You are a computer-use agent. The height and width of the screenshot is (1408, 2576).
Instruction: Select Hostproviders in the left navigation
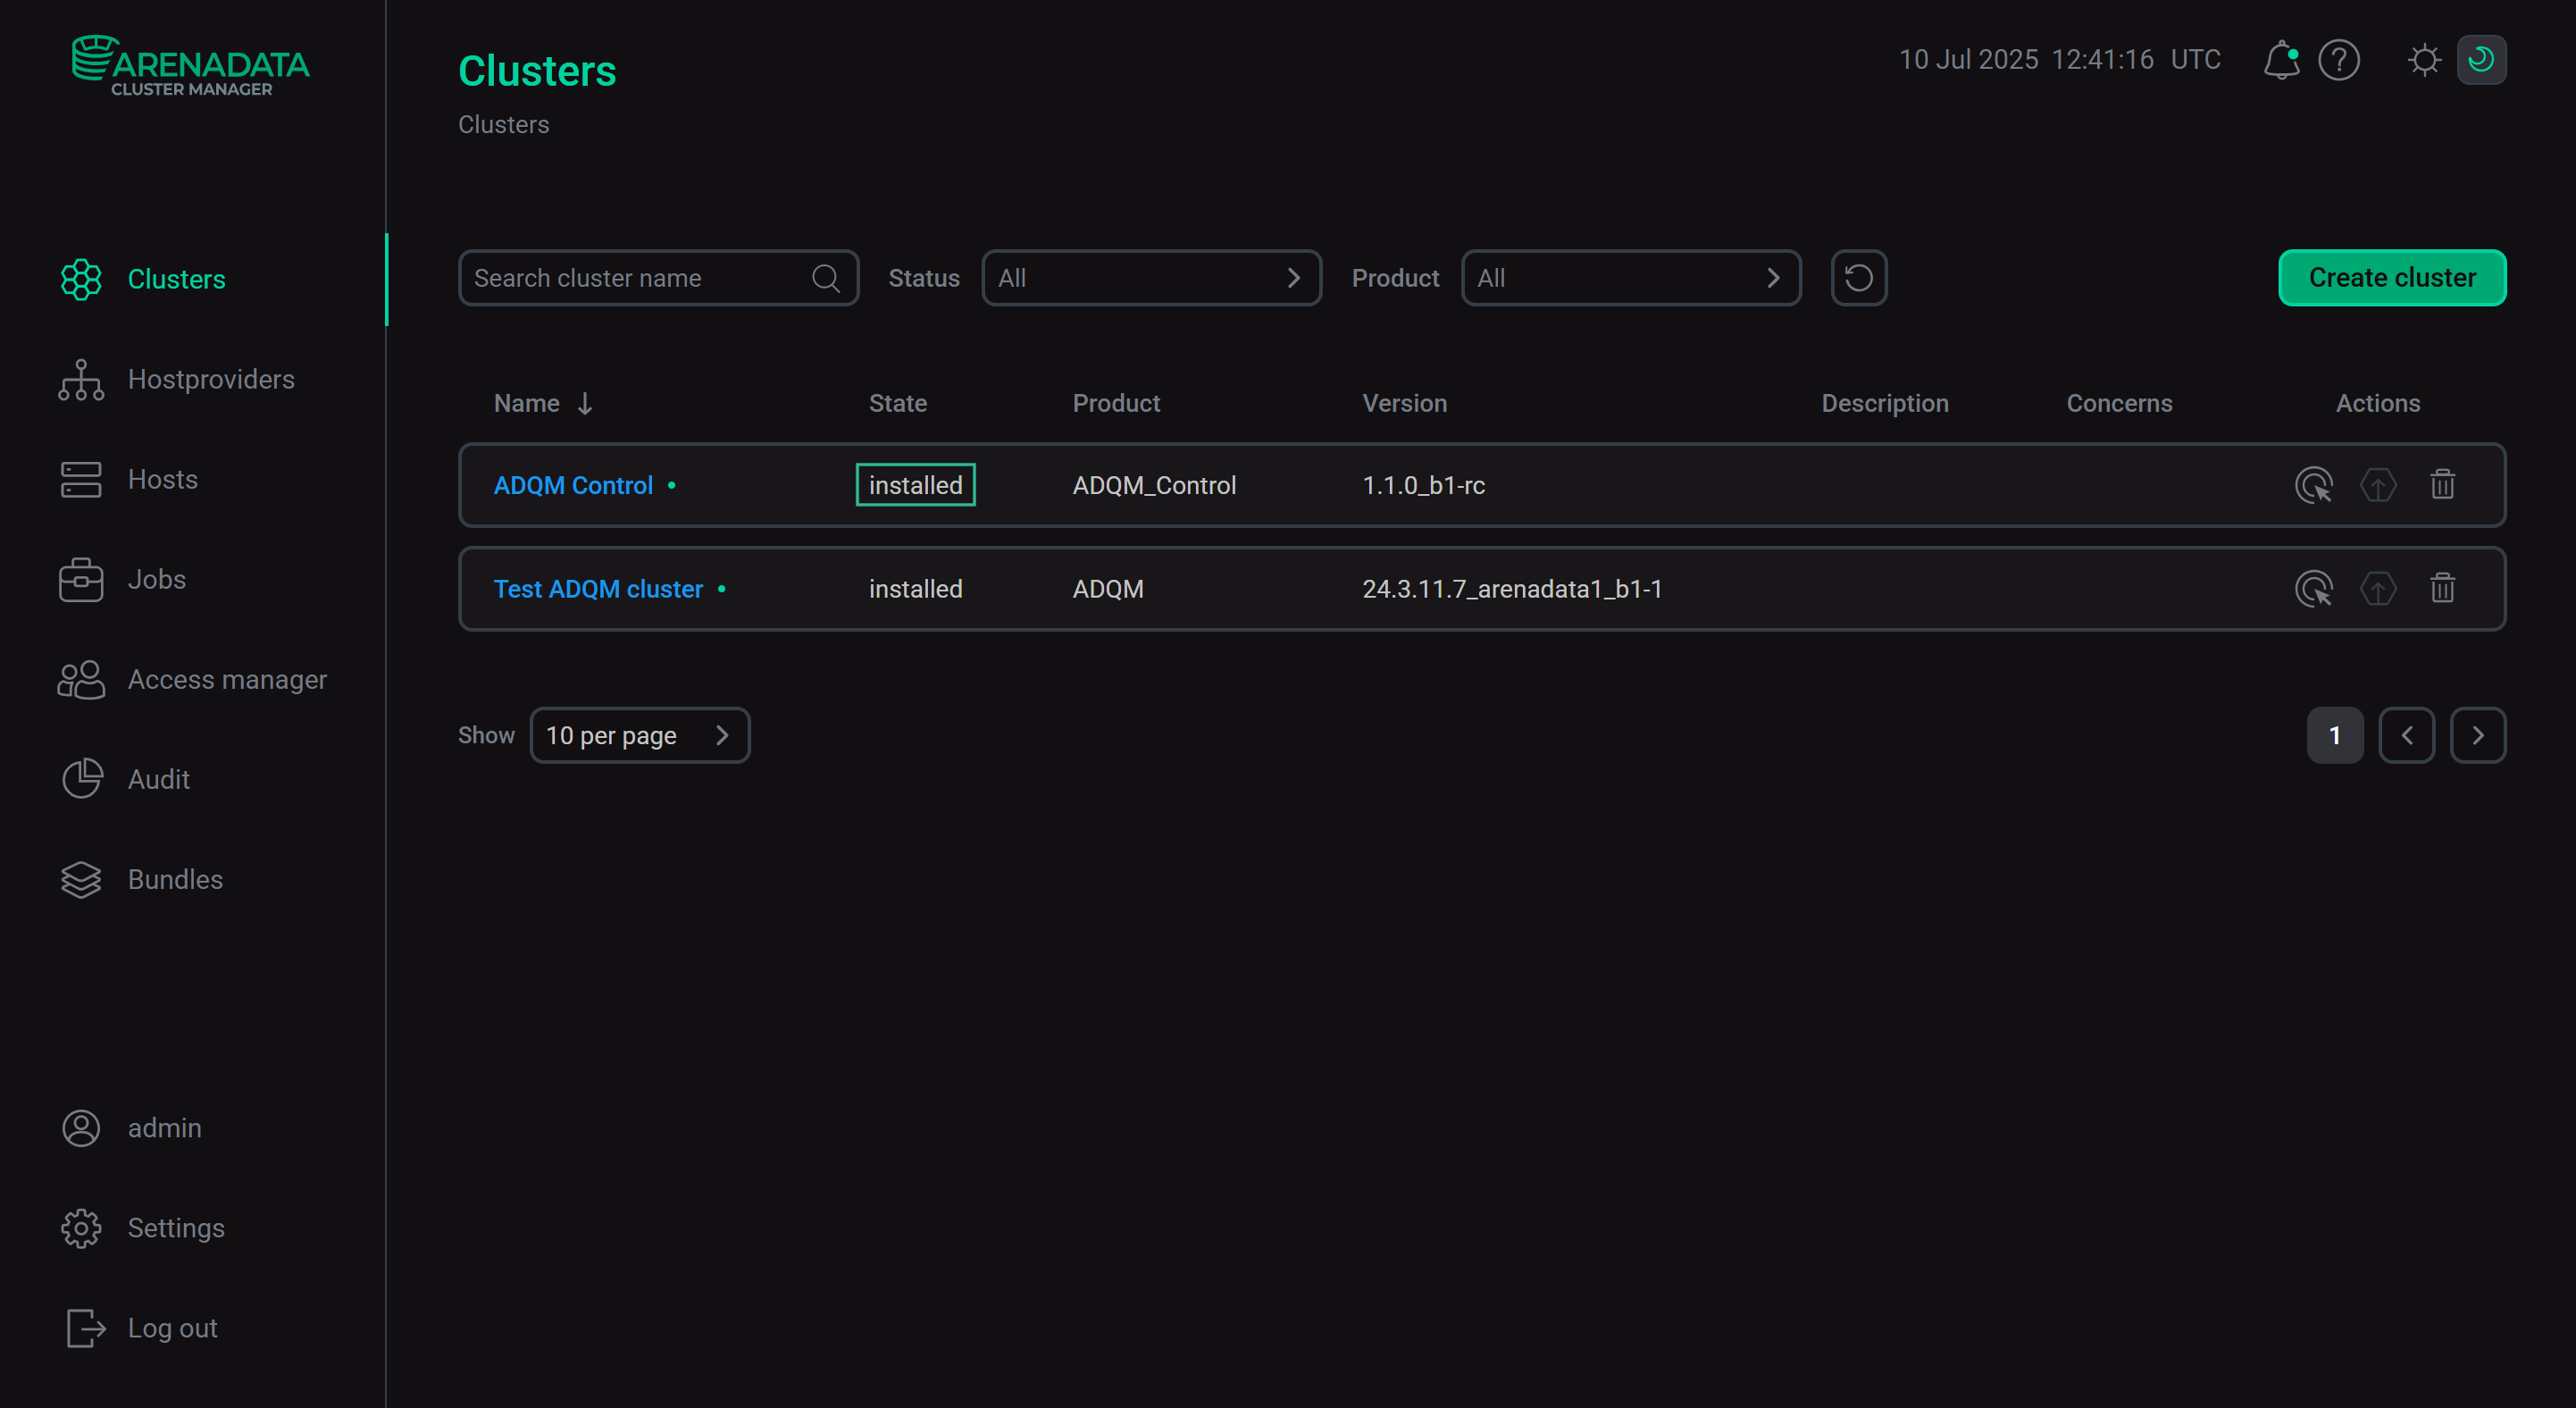(211, 379)
